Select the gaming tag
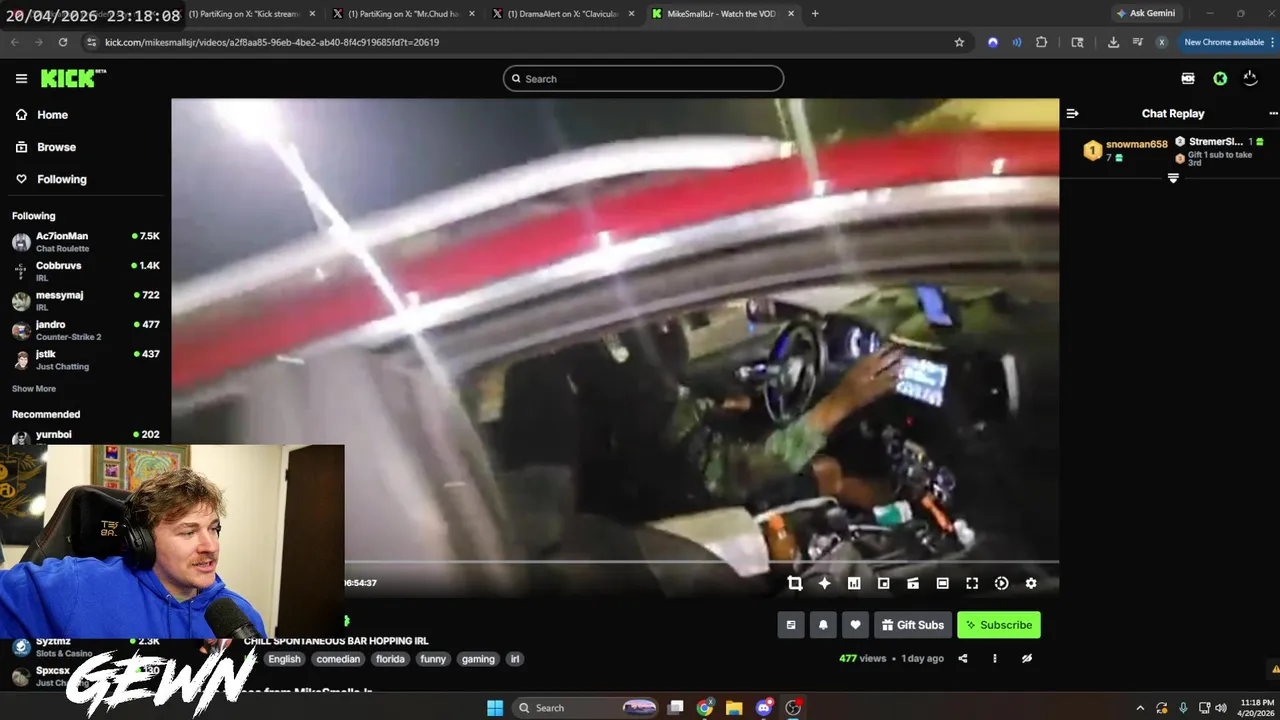The image size is (1280, 720). [x=478, y=659]
